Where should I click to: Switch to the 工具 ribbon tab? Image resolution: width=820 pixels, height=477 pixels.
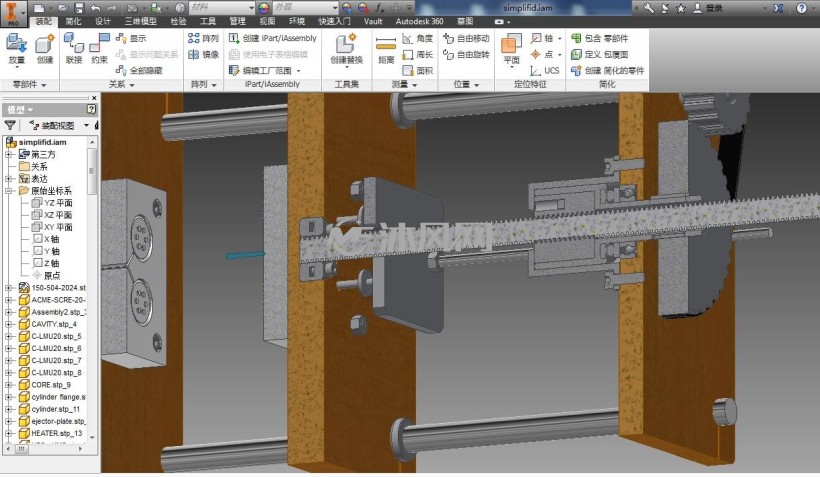click(208, 21)
